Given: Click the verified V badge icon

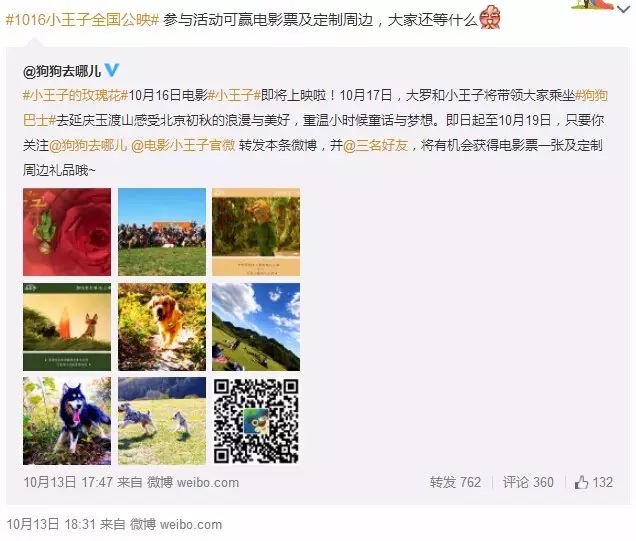Looking at the screenshot, I should [x=112, y=70].
